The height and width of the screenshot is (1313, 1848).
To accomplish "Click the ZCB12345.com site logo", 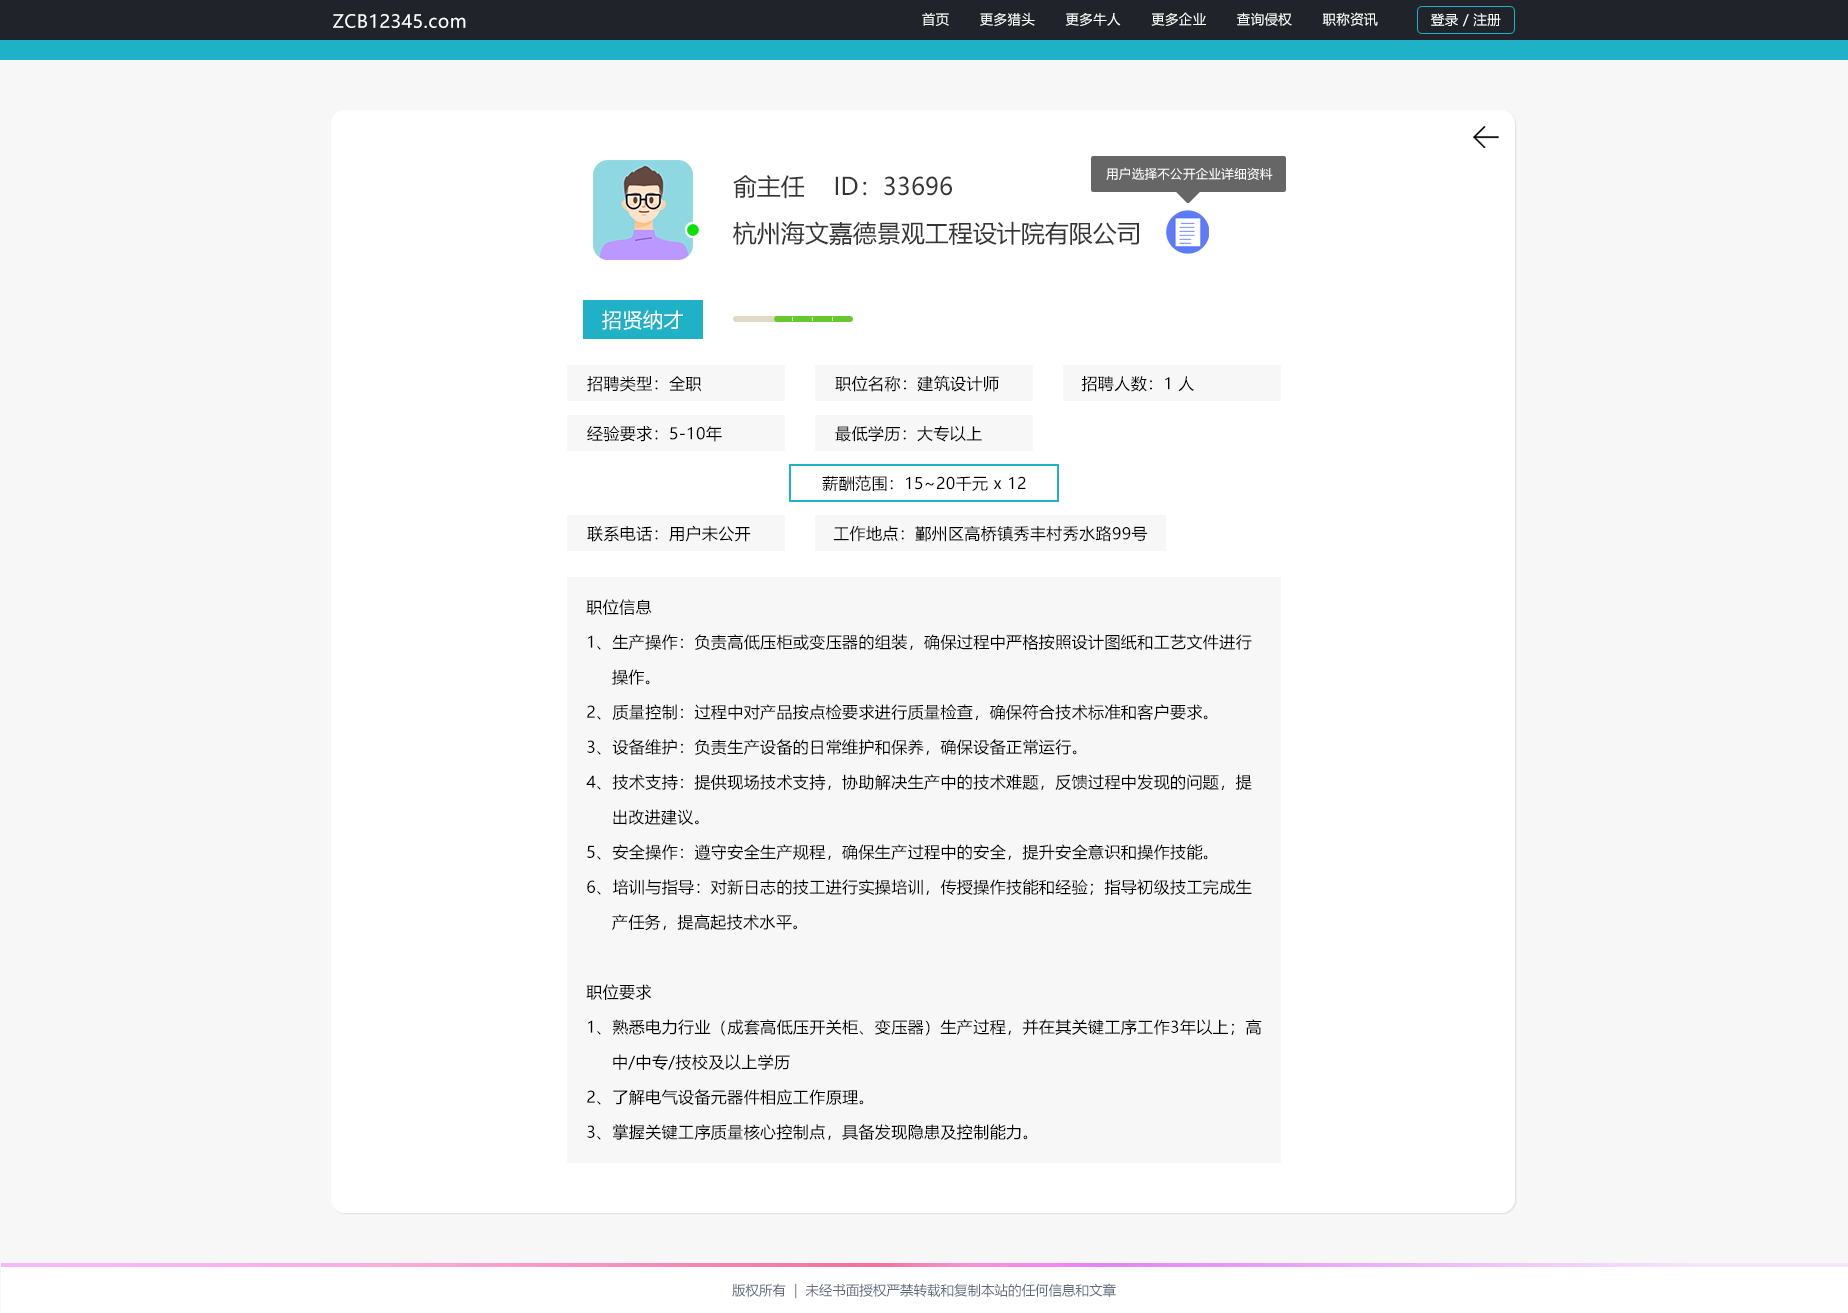I will [x=399, y=21].
